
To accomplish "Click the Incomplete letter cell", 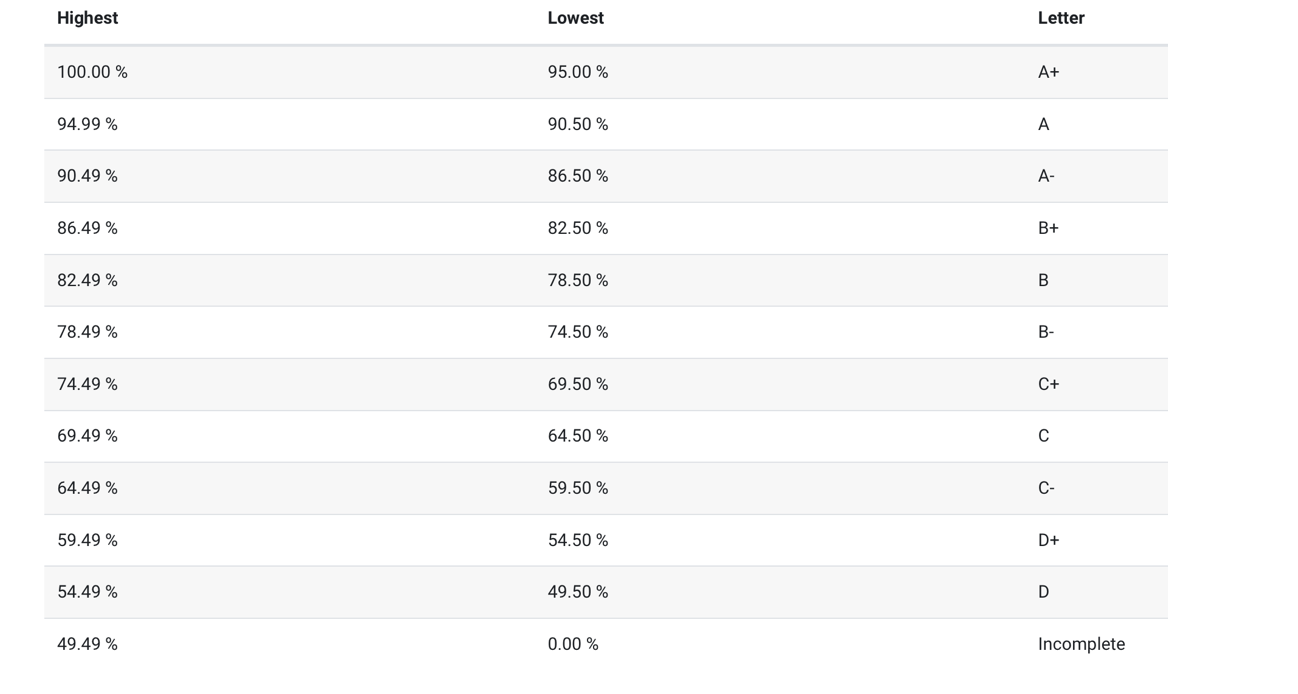I will [1081, 644].
